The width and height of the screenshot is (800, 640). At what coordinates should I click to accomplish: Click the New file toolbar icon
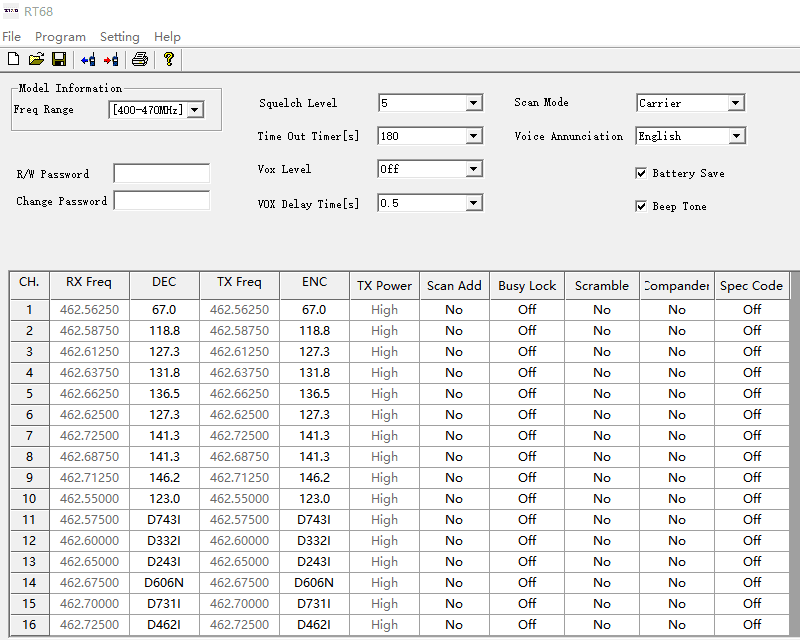13,60
